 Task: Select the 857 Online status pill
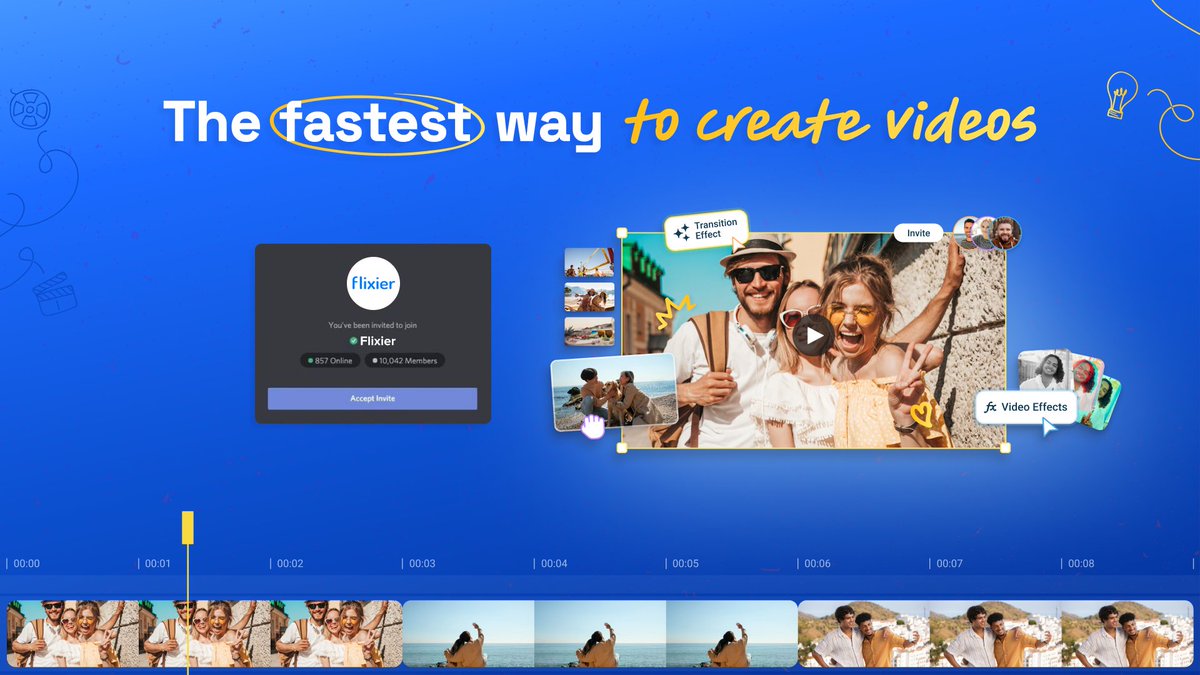click(329, 360)
